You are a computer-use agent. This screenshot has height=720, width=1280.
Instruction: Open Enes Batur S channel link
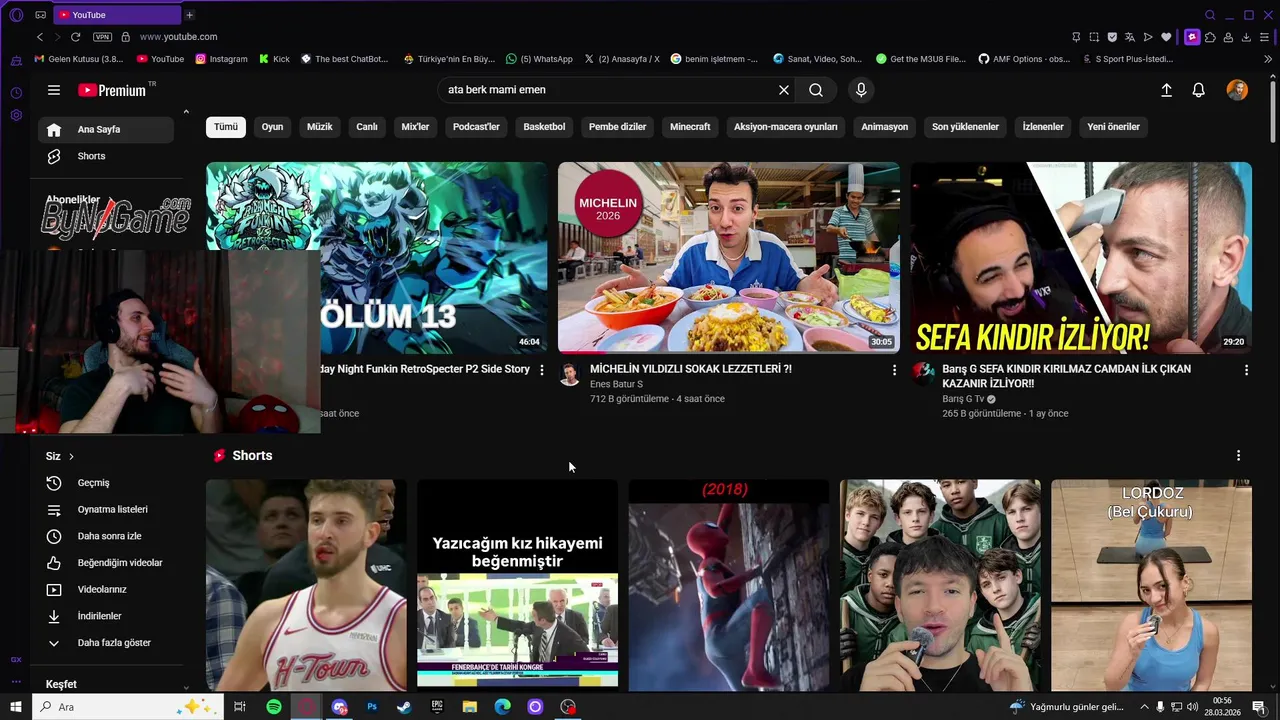616,384
